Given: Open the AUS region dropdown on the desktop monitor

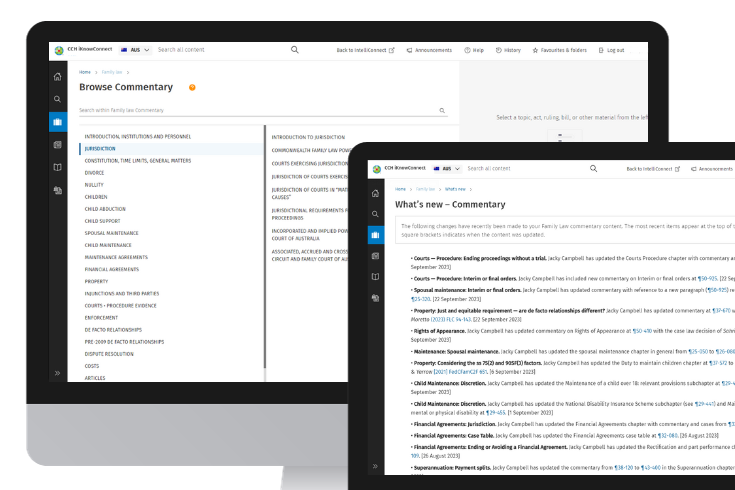Looking at the screenshot, I should point(135,49).
